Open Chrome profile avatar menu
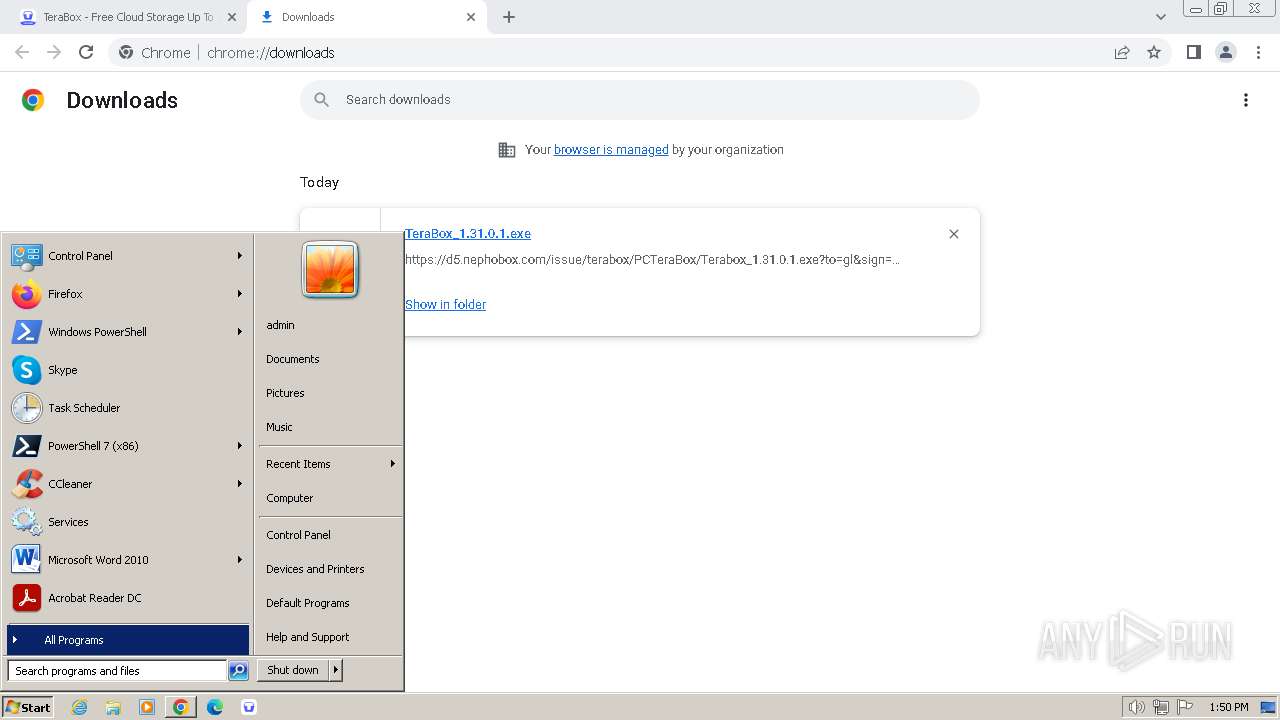The image size is (1280, 720). point(1226,52)
